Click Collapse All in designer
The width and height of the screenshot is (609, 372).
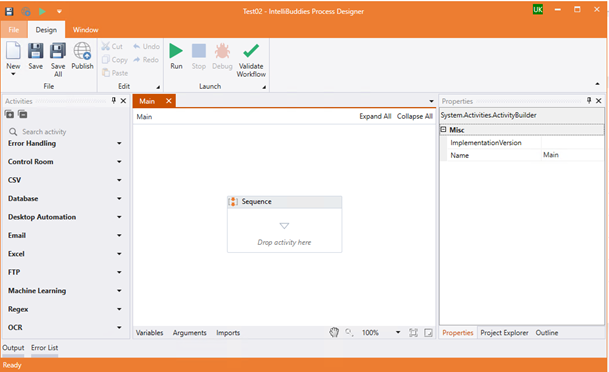414,116
